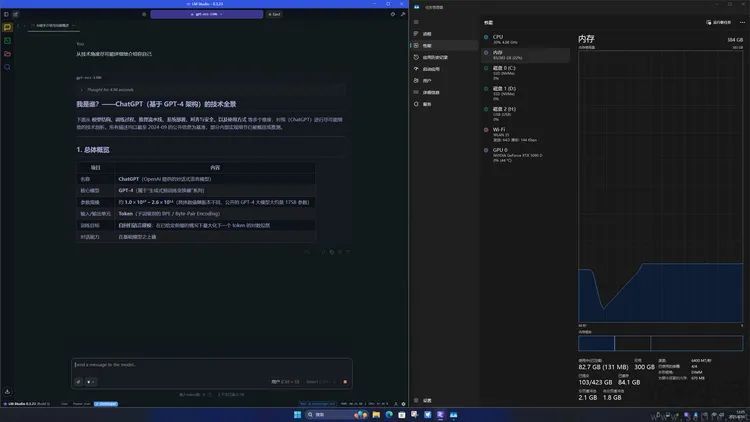Open the tools button next to the paperclip
The height and width of the screenshot is (422, 750).
point(91,382)
